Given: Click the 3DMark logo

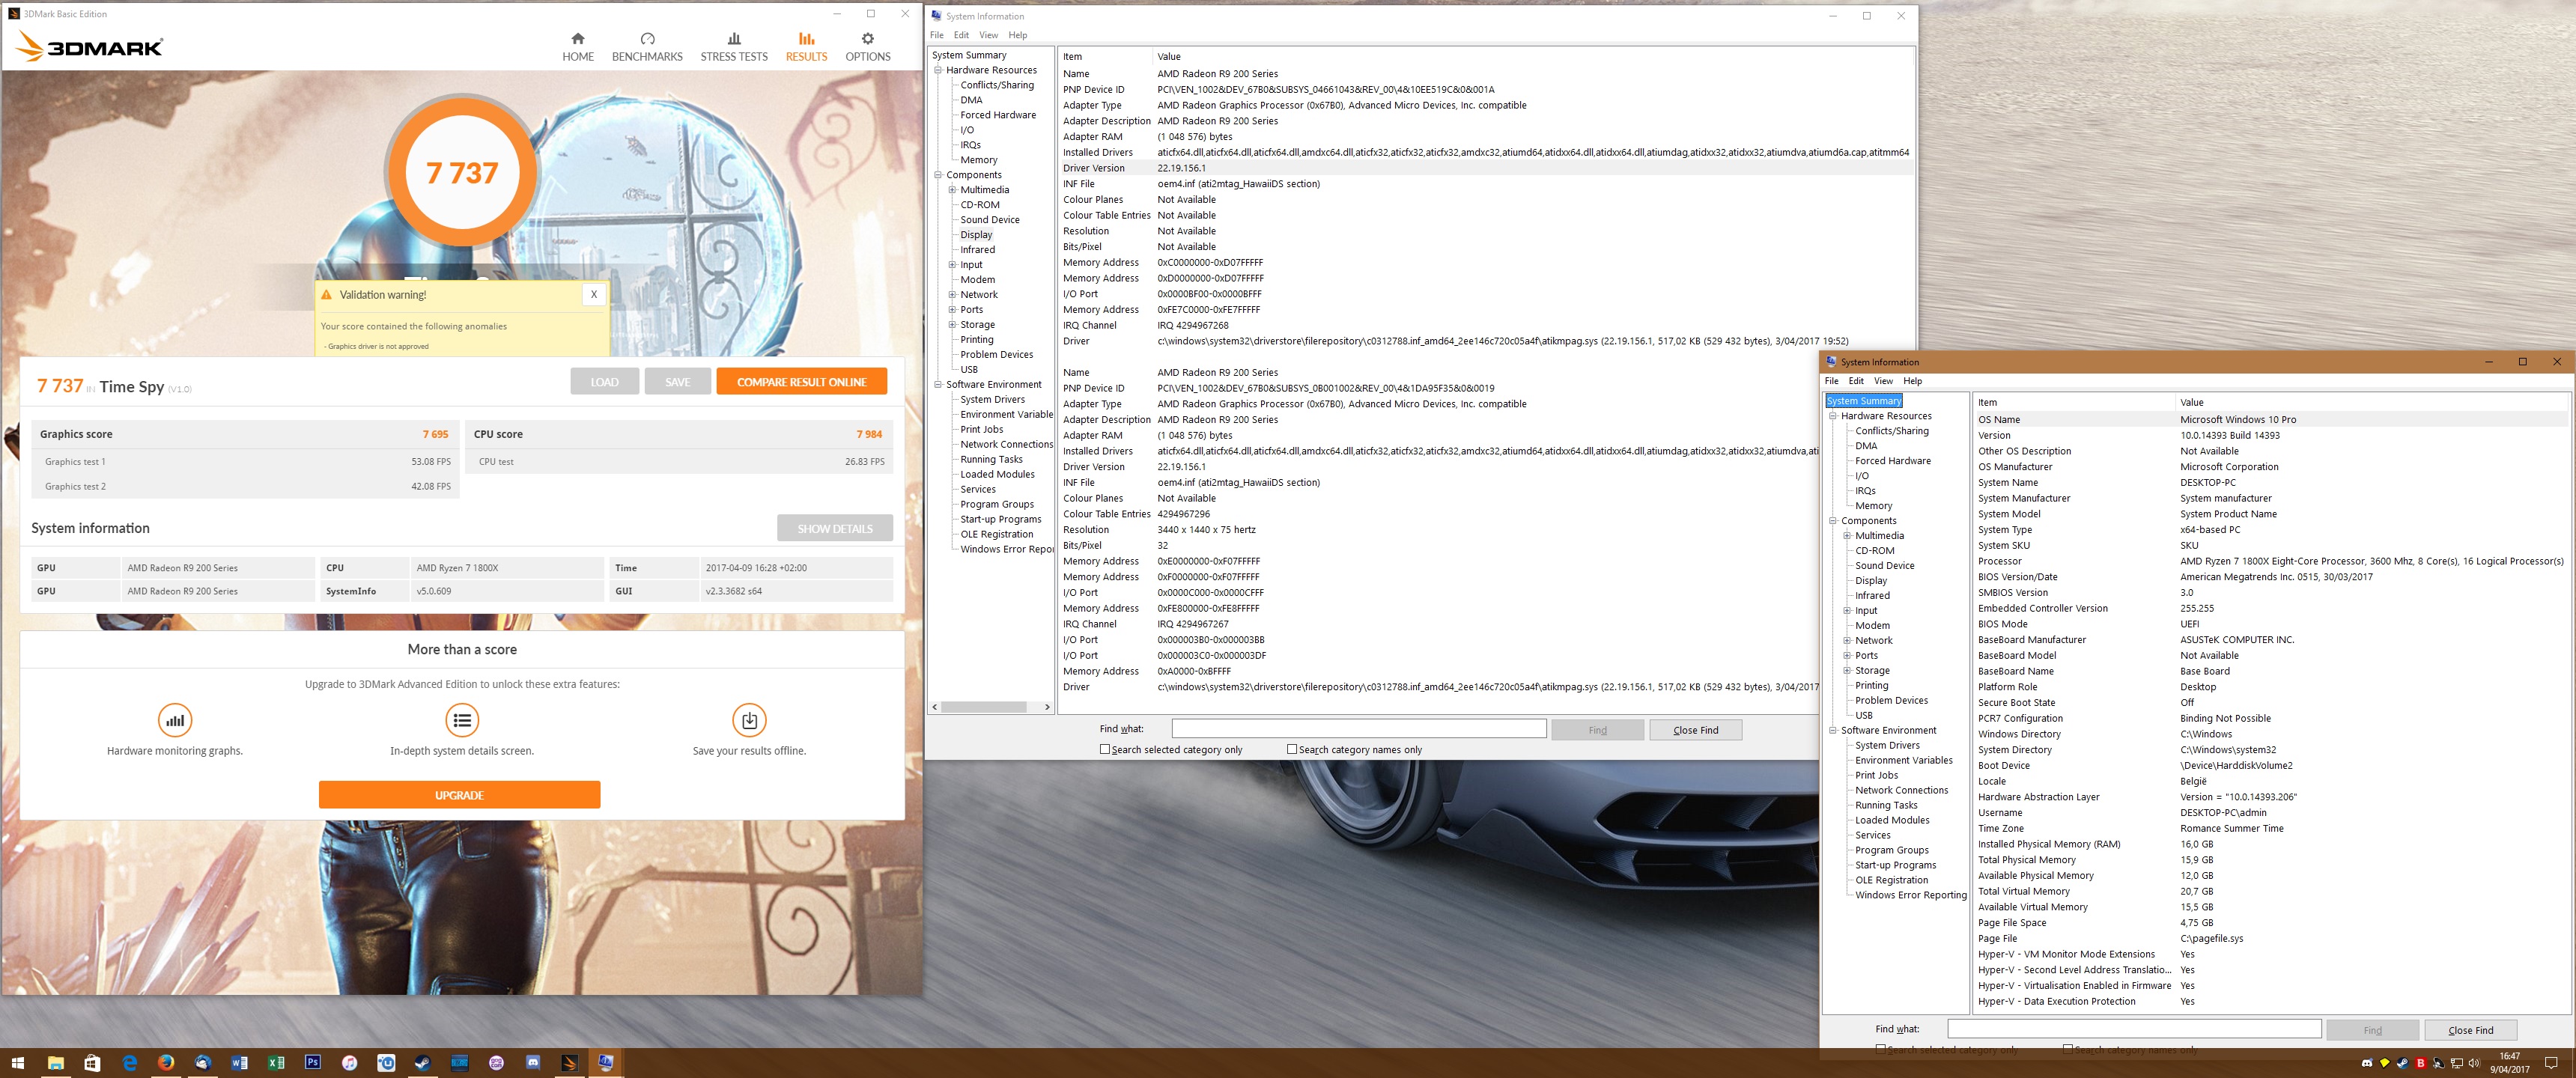Looking at the screenshot, I should coord(90,46).
